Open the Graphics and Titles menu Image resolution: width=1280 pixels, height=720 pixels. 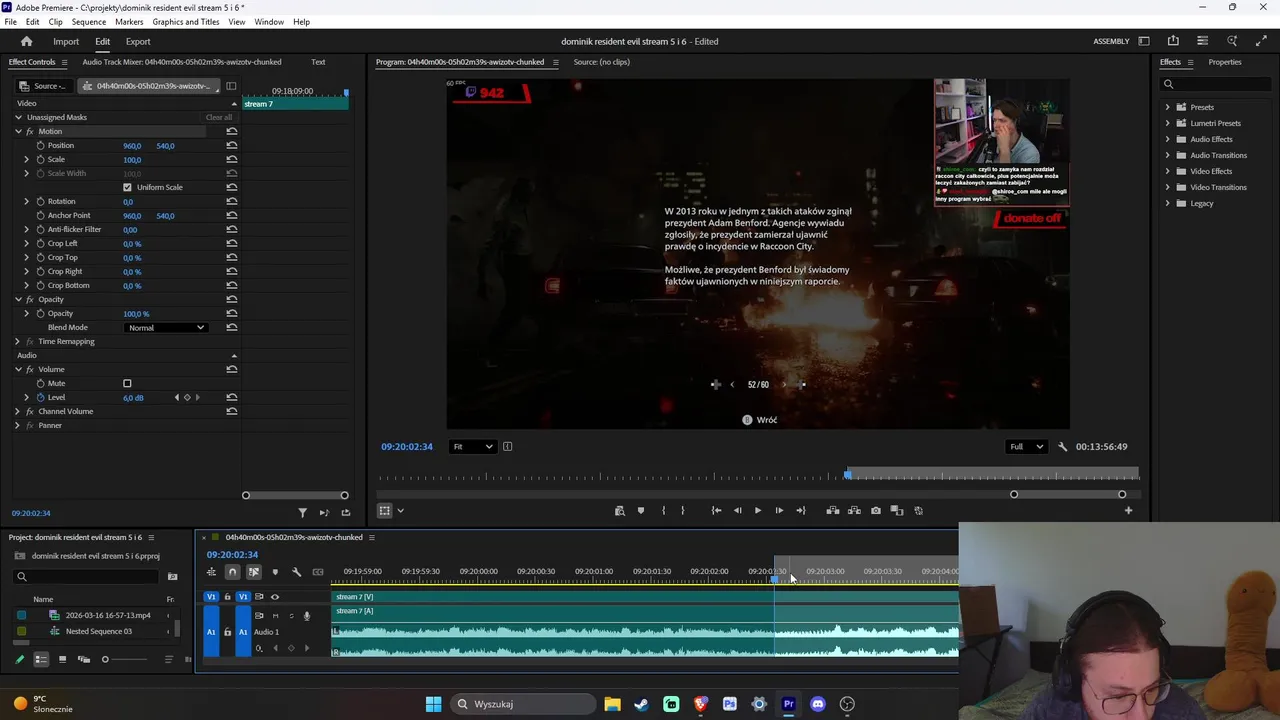[186, 22]
